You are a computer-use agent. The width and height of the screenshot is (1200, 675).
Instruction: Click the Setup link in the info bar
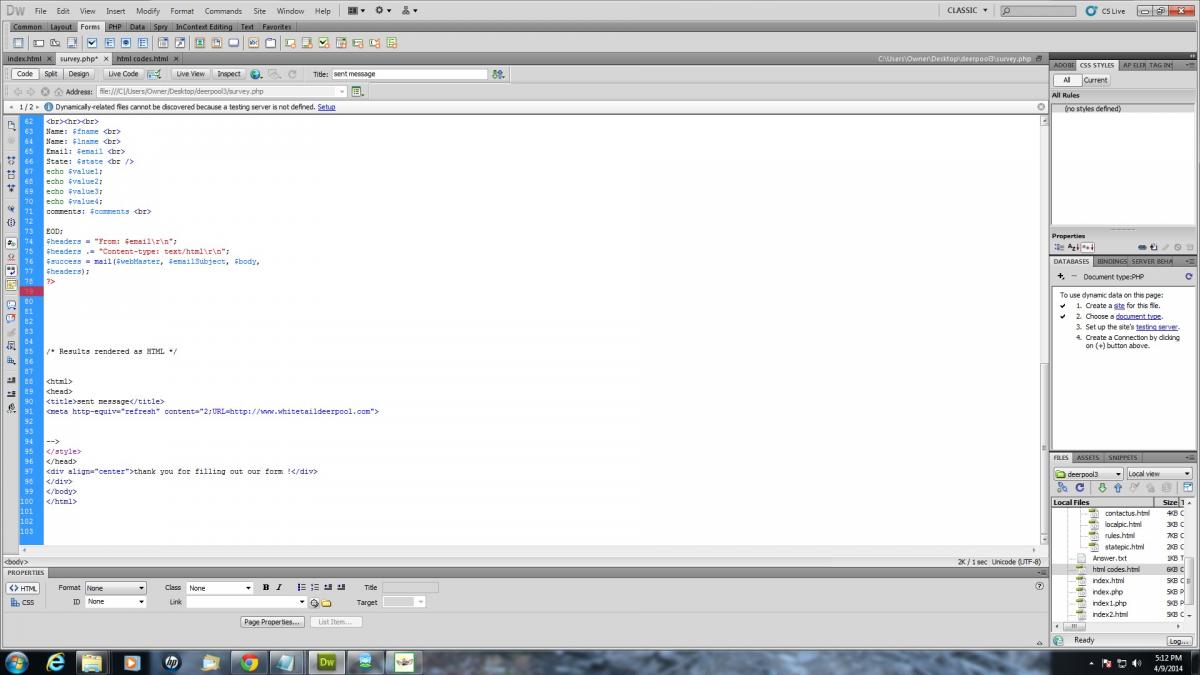(x=326, y=107)
